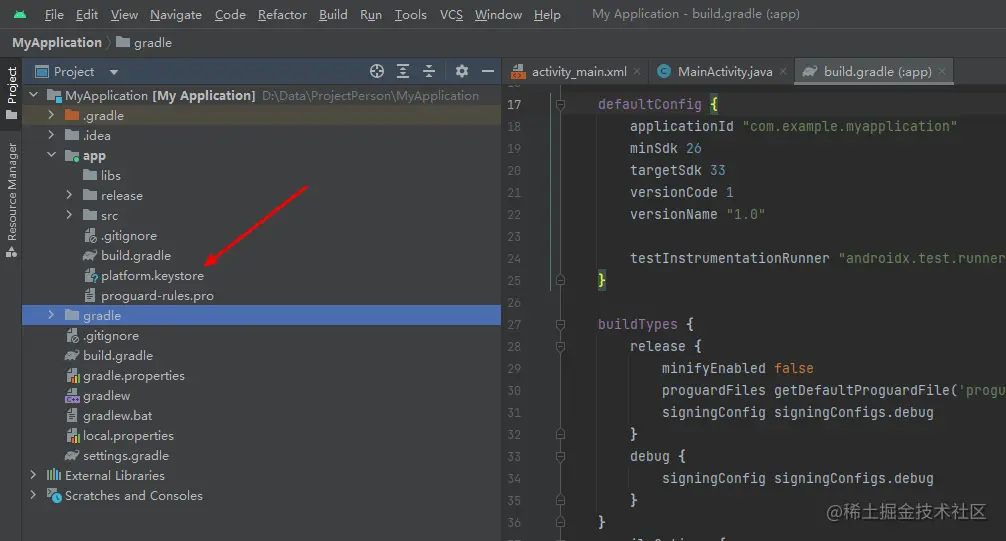This screenshot has height=541, width=1006.
Task: Collapse the MyApplication root node
Action: pyautogui.click(x=33, y=95)
